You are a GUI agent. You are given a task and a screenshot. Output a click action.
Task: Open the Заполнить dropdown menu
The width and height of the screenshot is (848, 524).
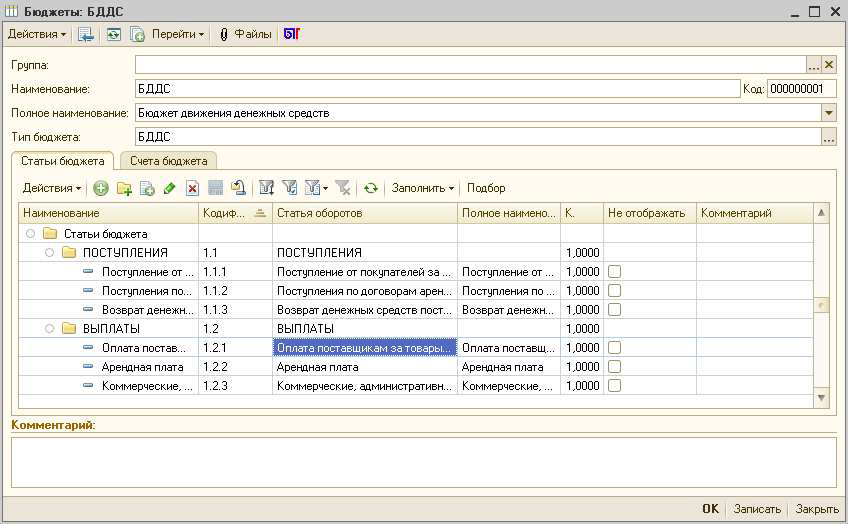tap(422, 188)
